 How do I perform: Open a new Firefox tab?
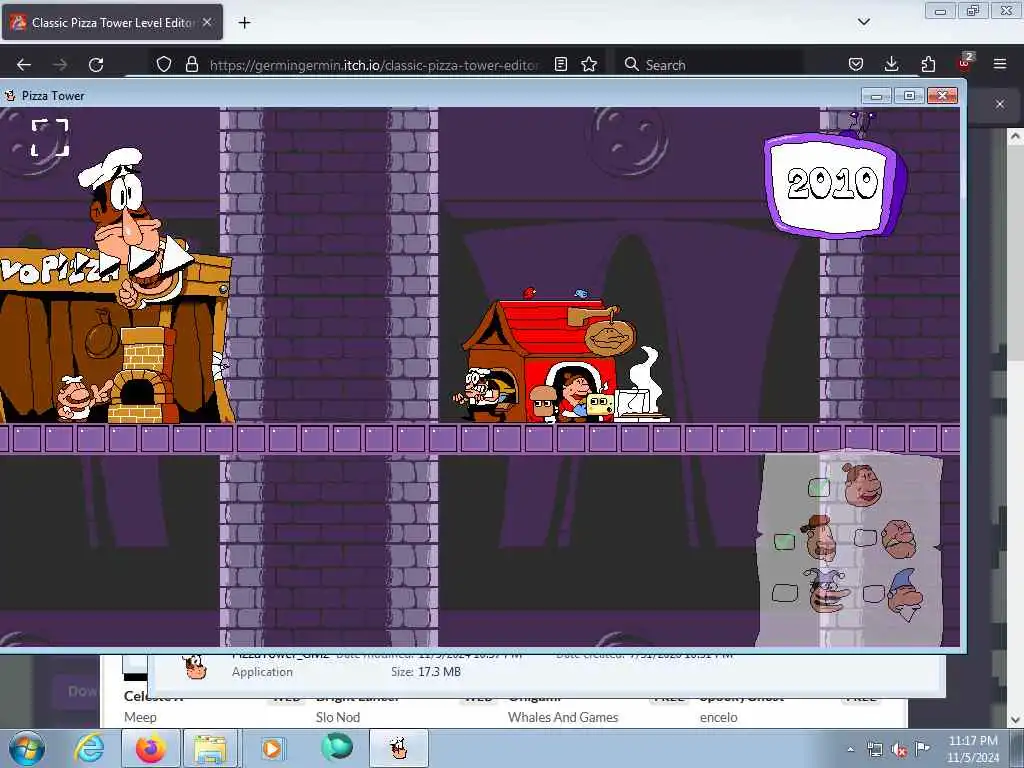click(x=244, y=23)
